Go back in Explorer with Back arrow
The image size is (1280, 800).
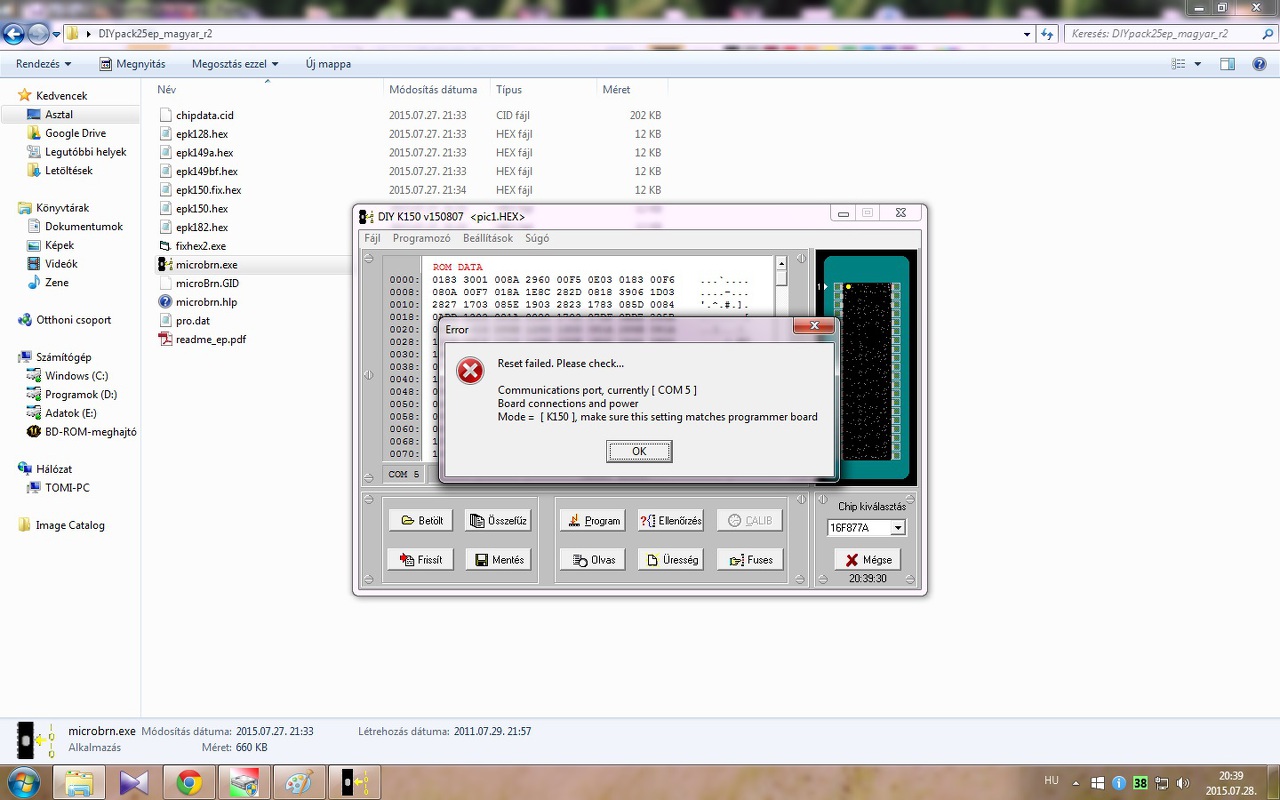coord(14,34)
